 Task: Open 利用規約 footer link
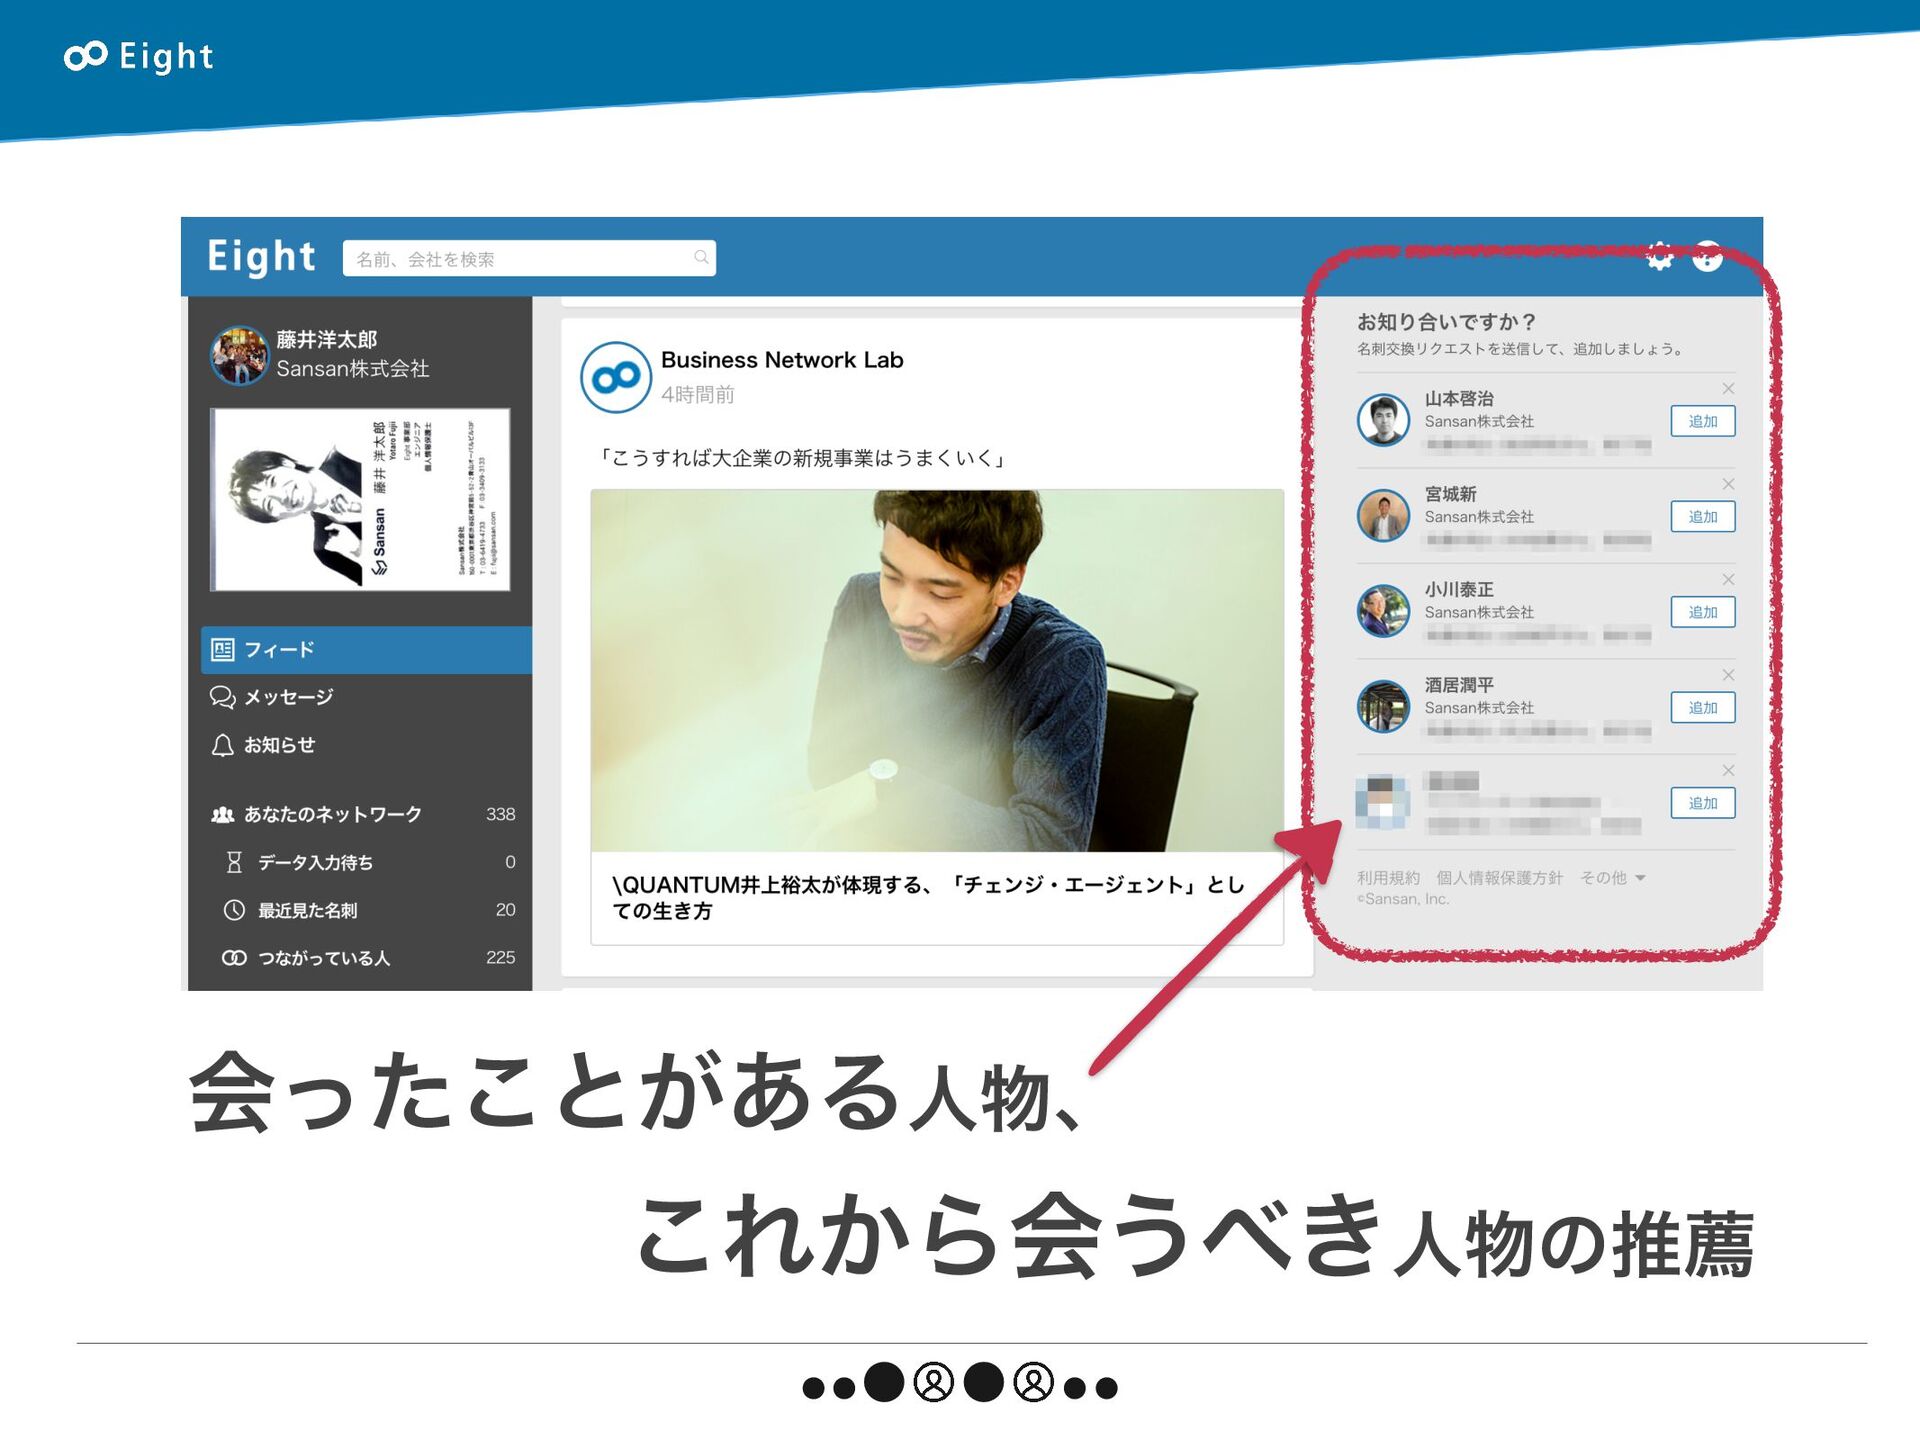click(1388, 878)
